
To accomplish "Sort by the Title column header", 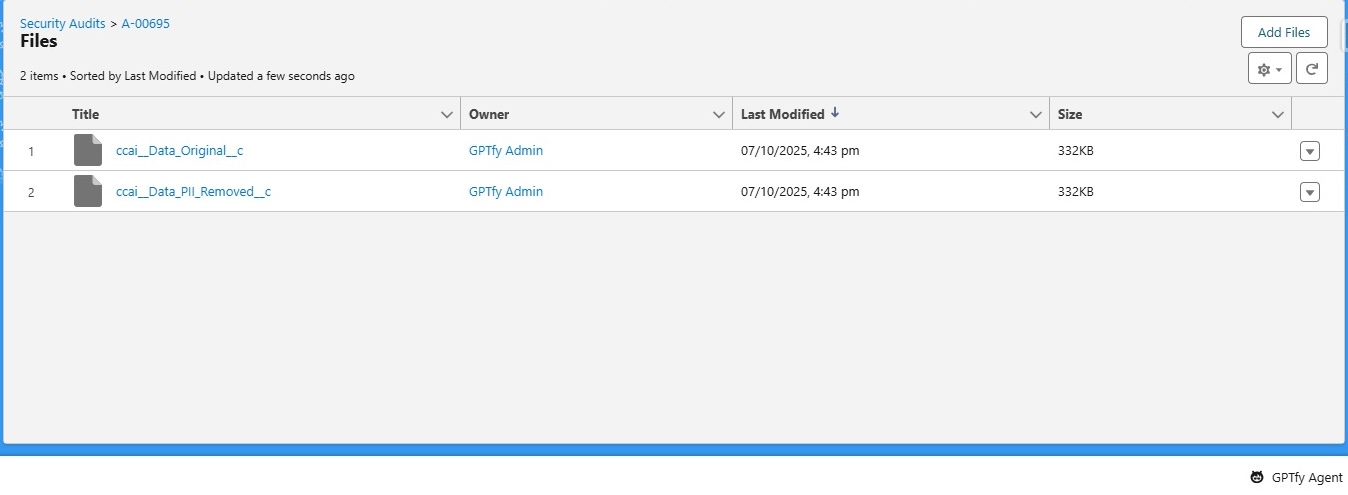I will (86, 115).
